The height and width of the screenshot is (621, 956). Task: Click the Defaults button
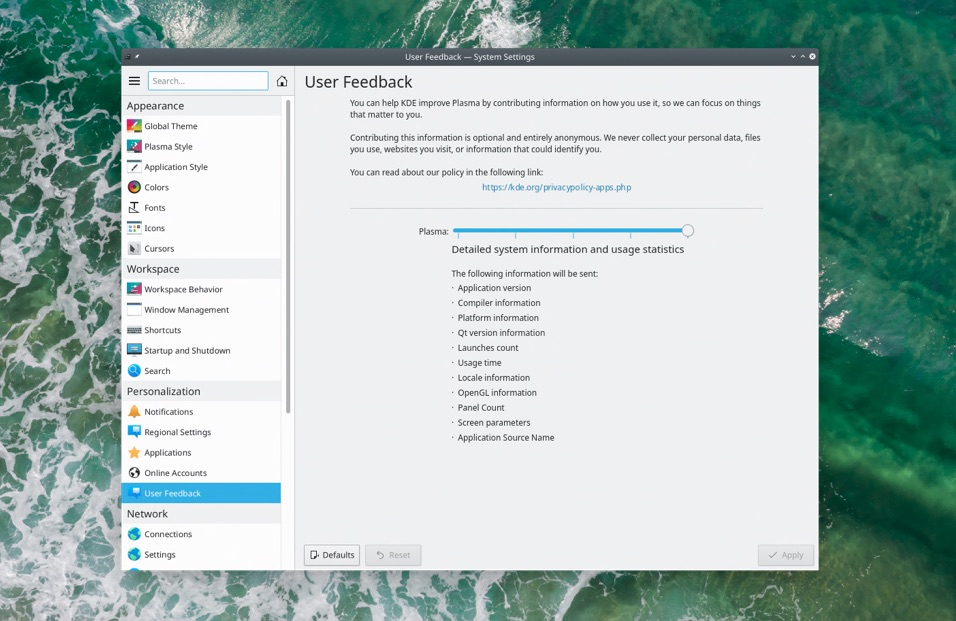(332, 555)
